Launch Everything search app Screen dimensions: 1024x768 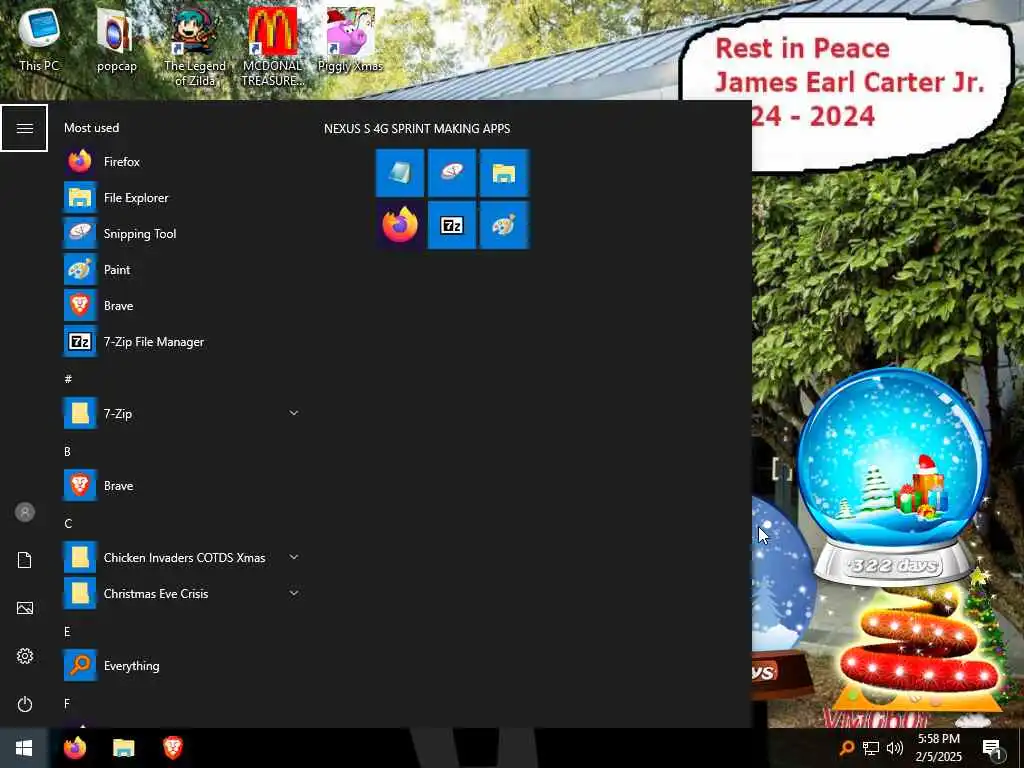click(x=183, y=665)
